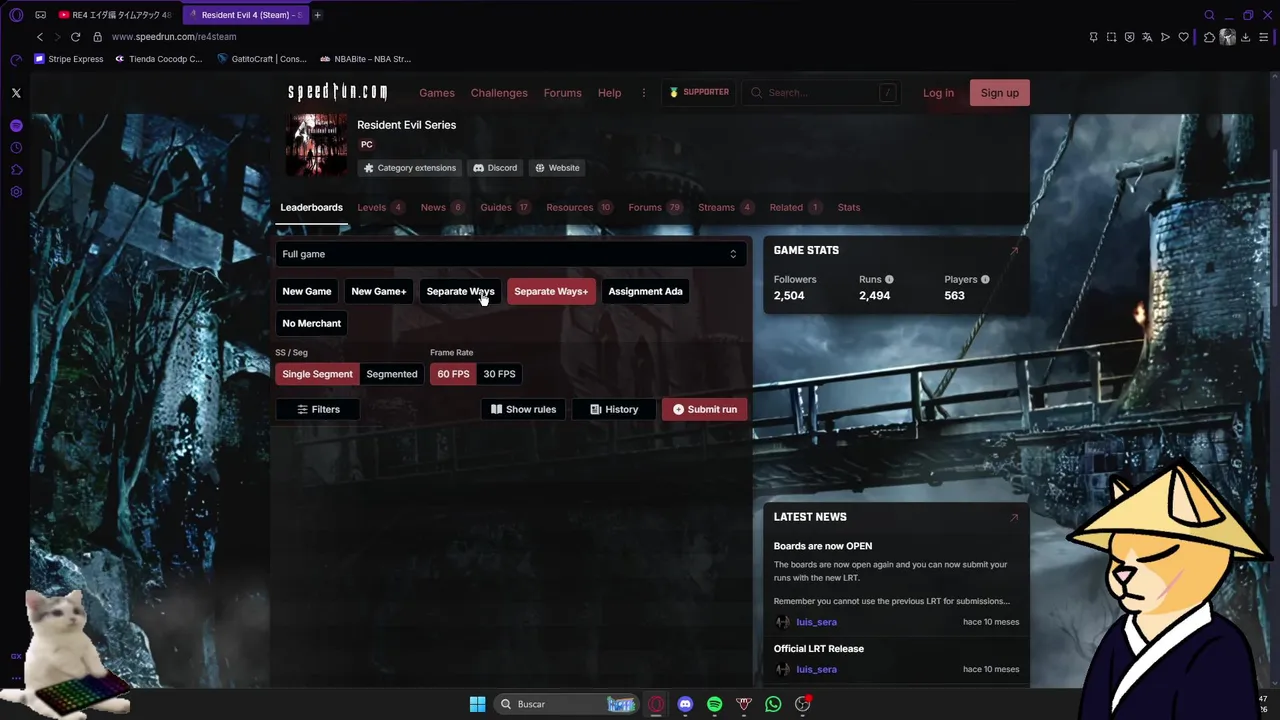The width and height of the screenshot is (1280, 720).
Task: Open the ad blocker shield icon
Action: click(1129, 37)
